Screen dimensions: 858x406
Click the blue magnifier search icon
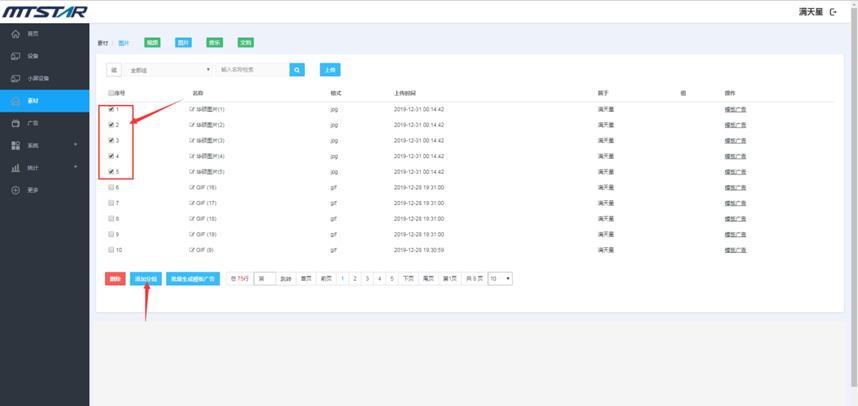[297, 70]
